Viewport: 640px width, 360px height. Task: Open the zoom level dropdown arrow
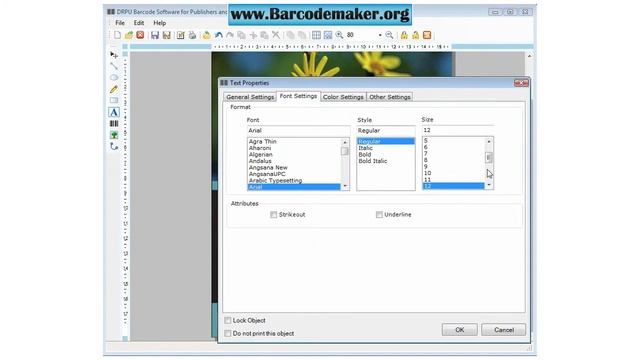380,35
